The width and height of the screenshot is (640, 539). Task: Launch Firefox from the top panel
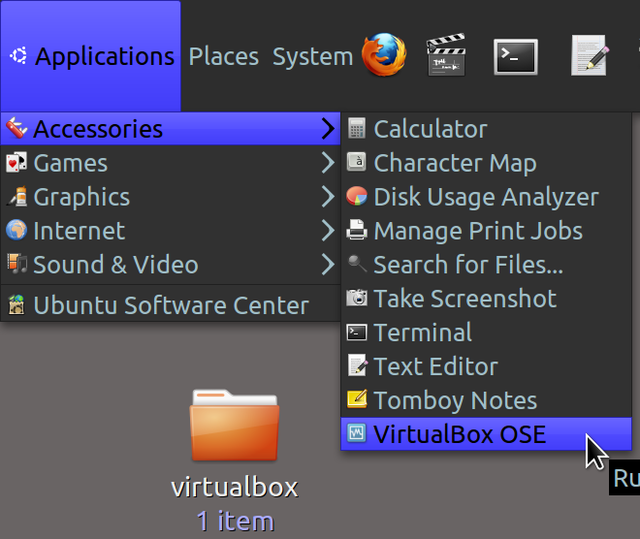[384, 55]
